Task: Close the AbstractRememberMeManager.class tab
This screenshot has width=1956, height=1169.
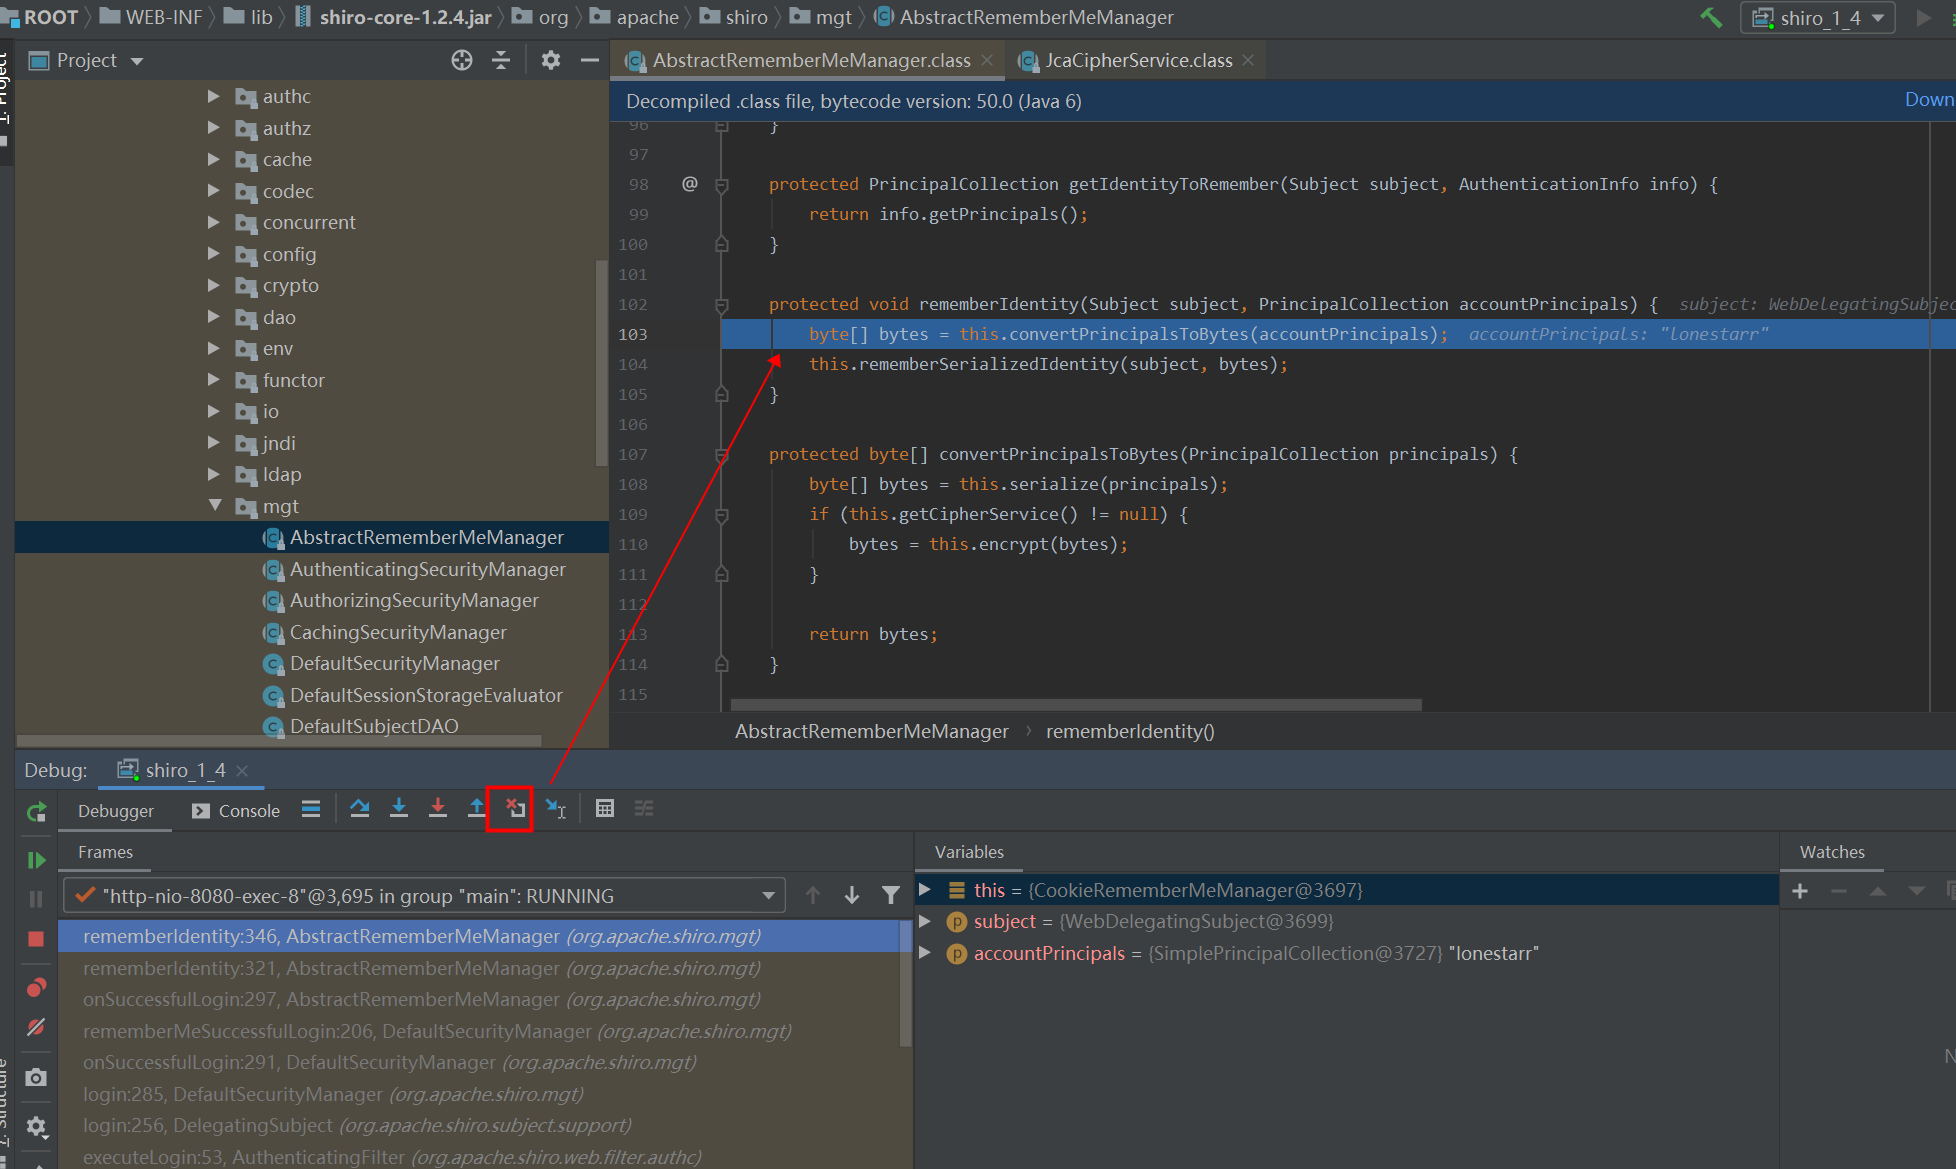Action: pos(987,60)
